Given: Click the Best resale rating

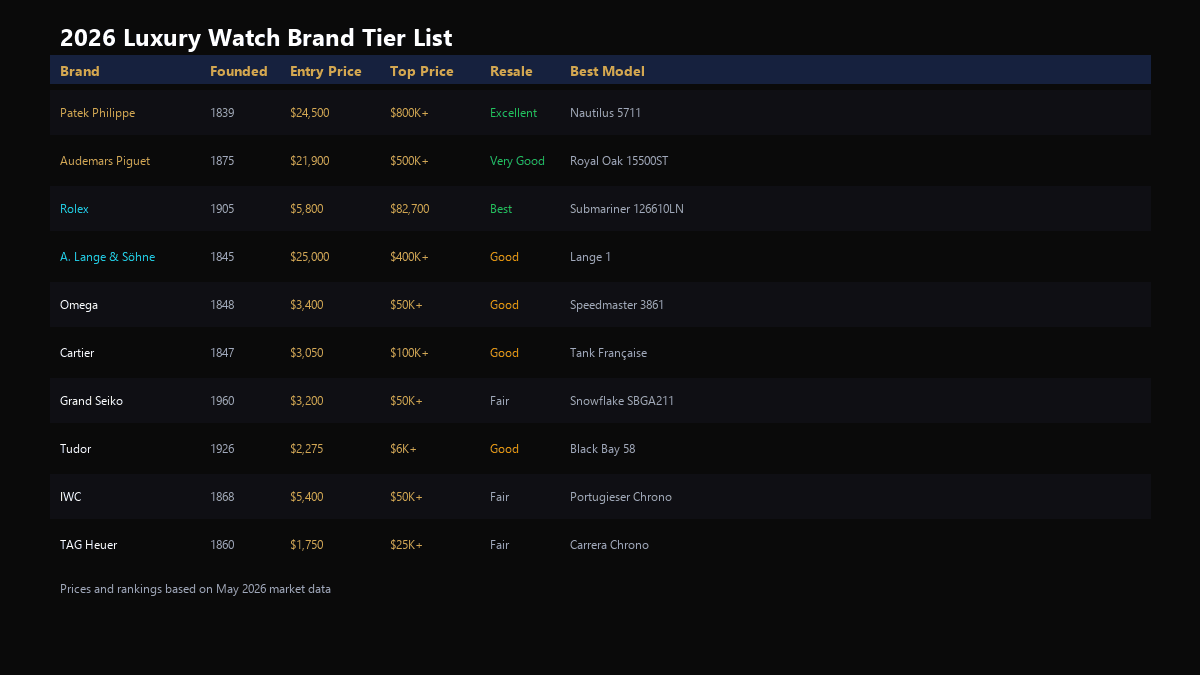Looking at the screenshot, I should click(501, 209).
